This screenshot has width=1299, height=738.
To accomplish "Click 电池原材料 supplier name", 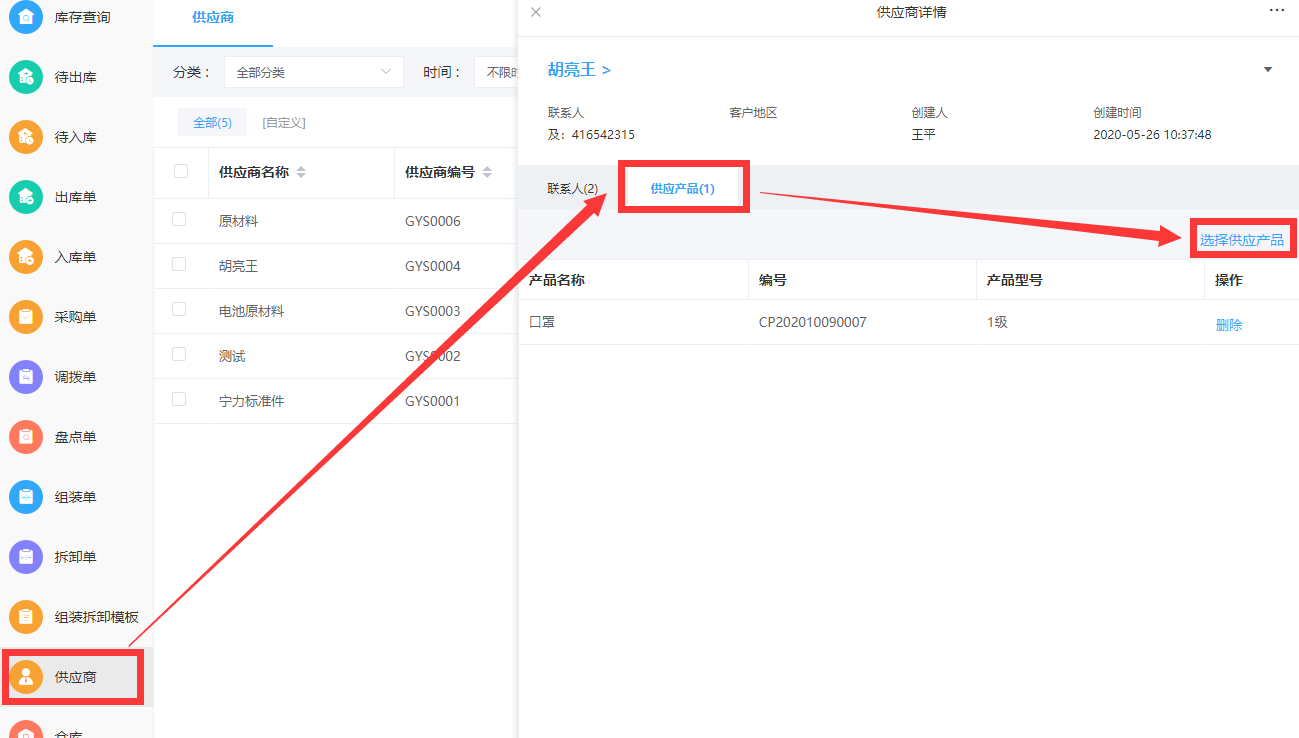I will [251, 311].
